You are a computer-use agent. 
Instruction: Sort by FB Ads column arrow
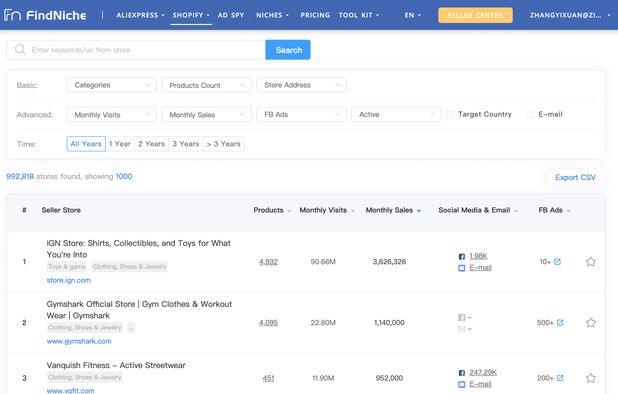568,211
